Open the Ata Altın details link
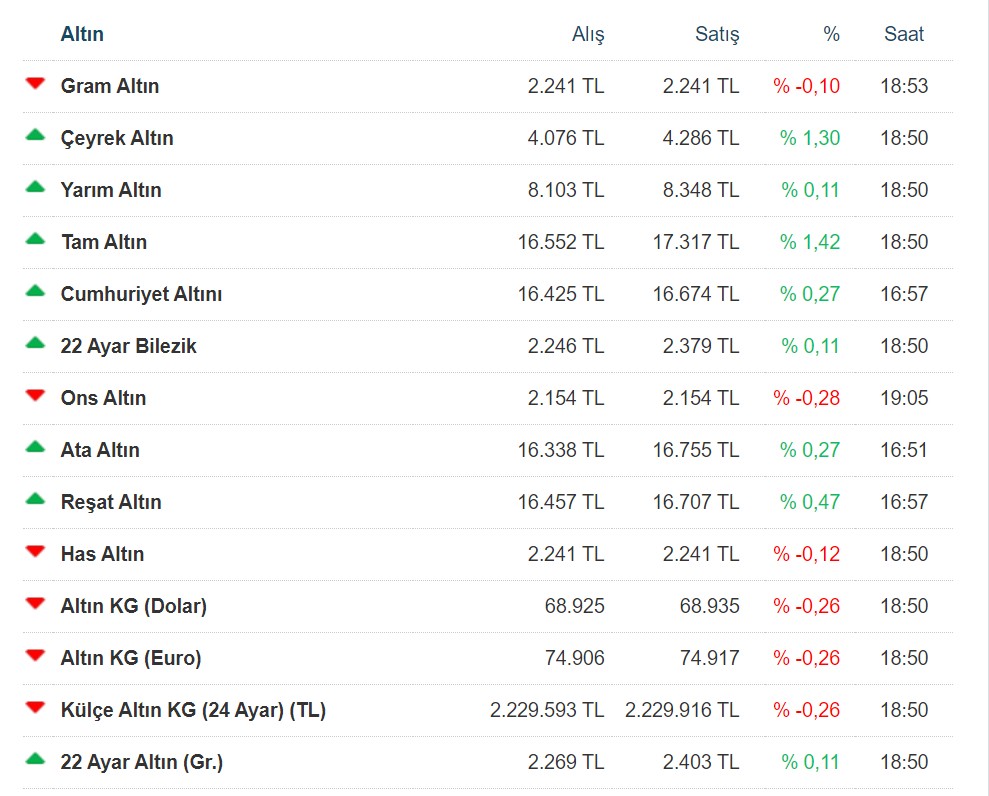Viewport: 989px width, 796px height. [100, 450]
